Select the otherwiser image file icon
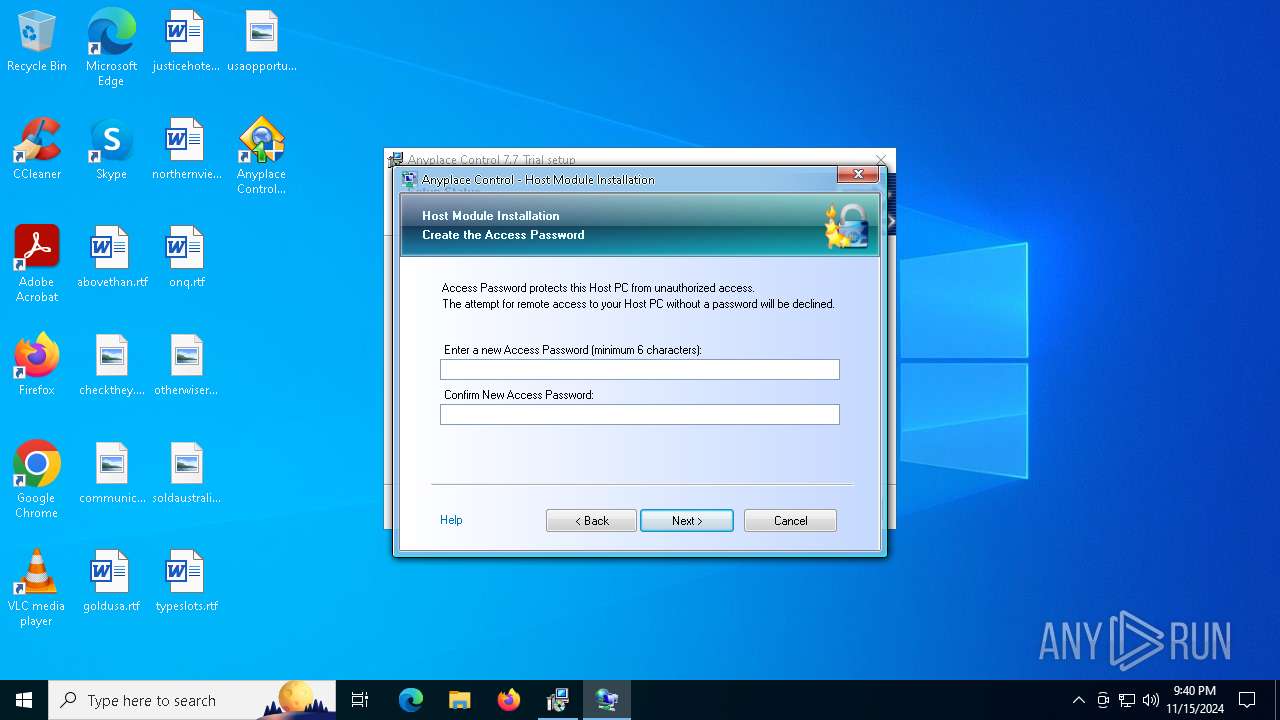Viewport: 1280px width, 720px height. [186, 366]
